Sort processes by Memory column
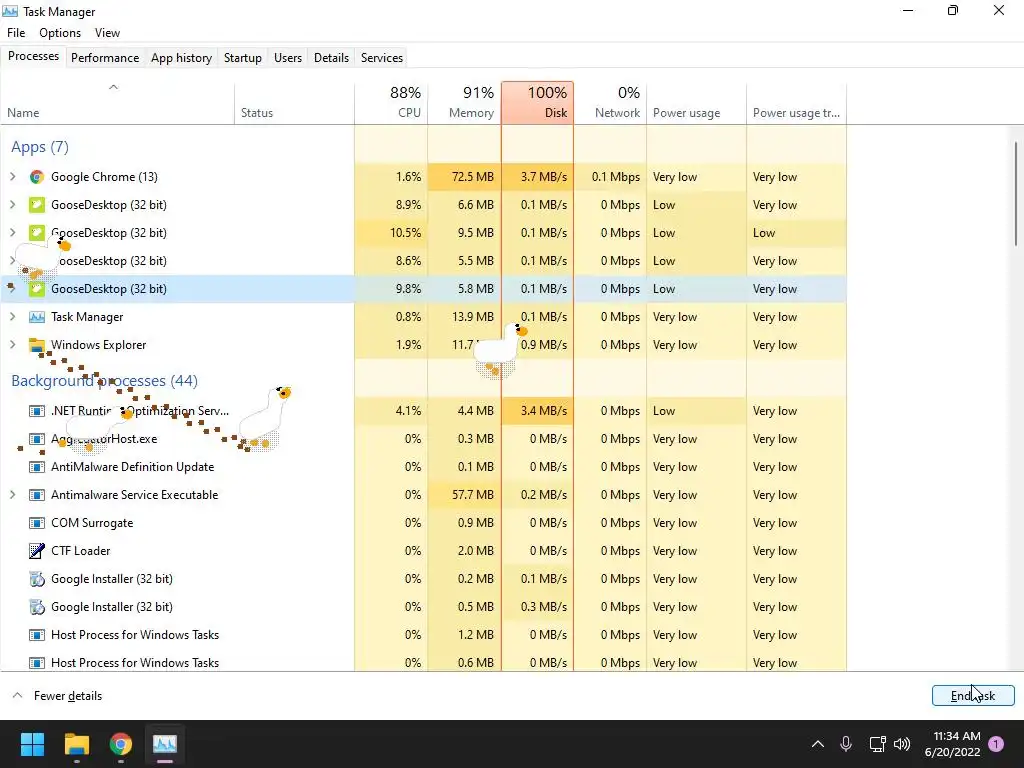1024x768 pixels. click(464, 104)
